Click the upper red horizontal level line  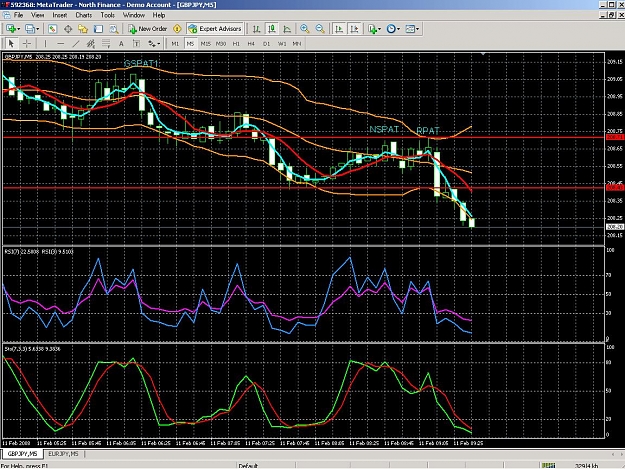point(303,137)
